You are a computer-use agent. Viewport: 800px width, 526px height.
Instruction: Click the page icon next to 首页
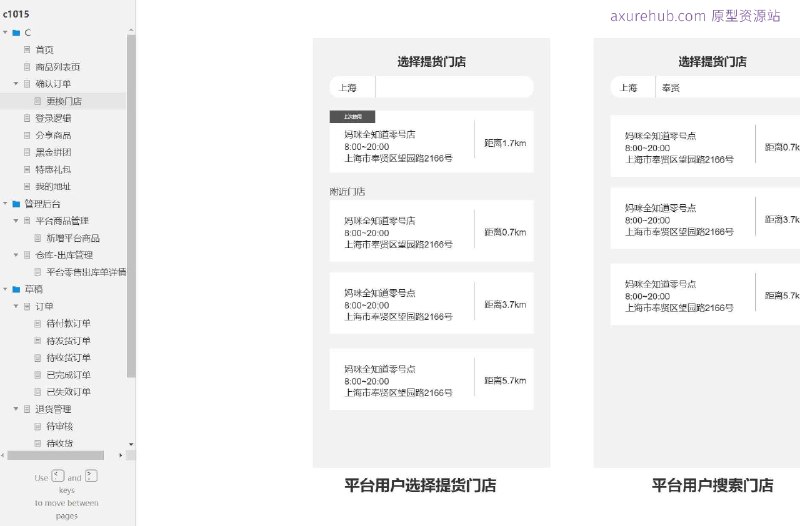point(27,49)
